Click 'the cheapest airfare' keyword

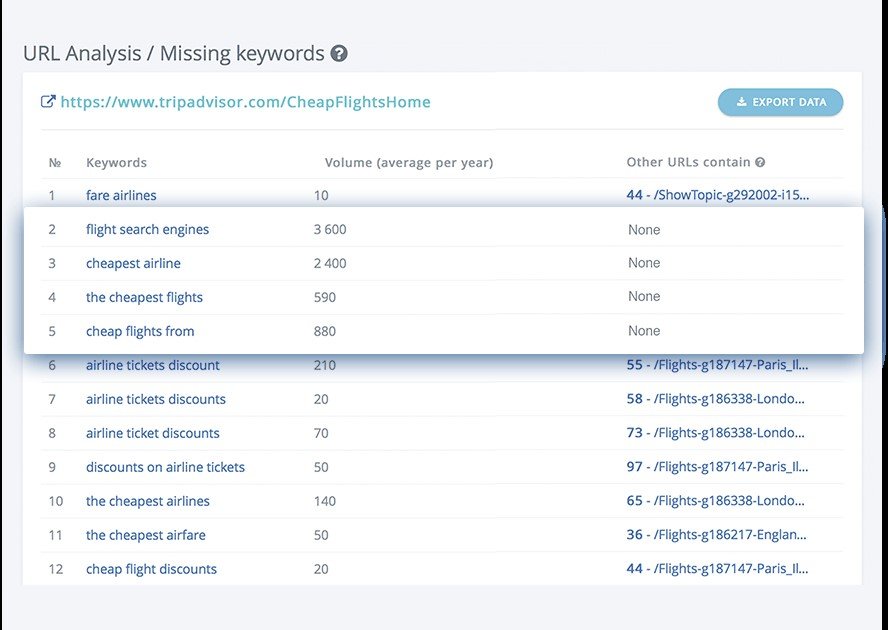[146, 535]
